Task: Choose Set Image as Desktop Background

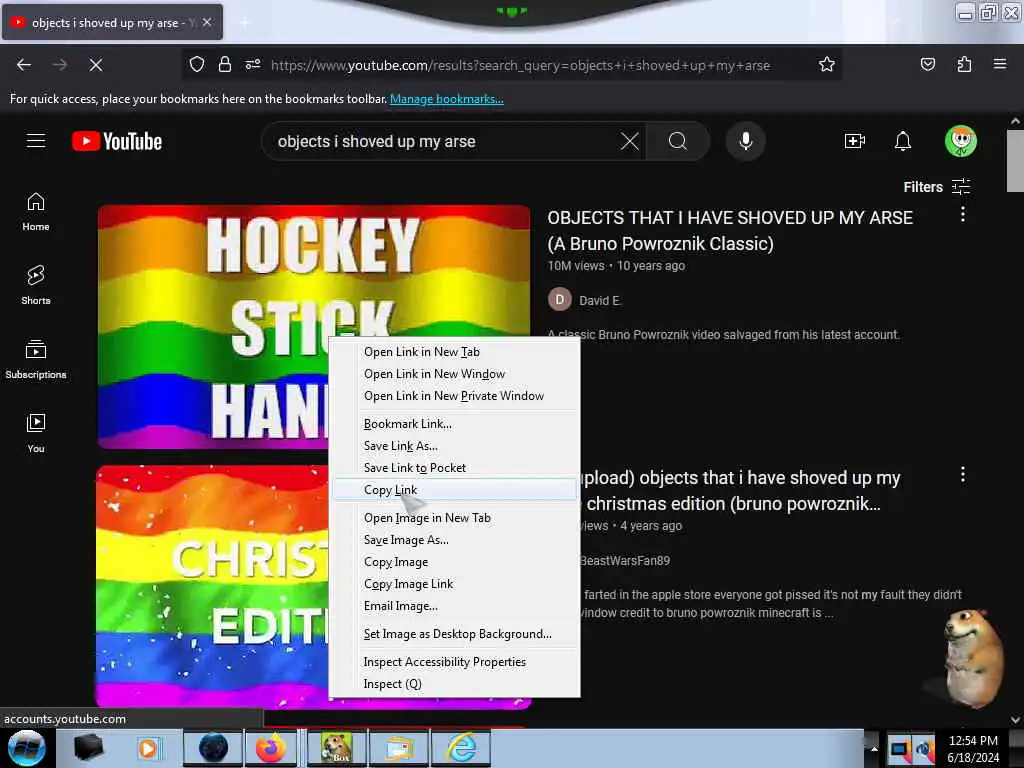Action: click(x=455, y=634)
